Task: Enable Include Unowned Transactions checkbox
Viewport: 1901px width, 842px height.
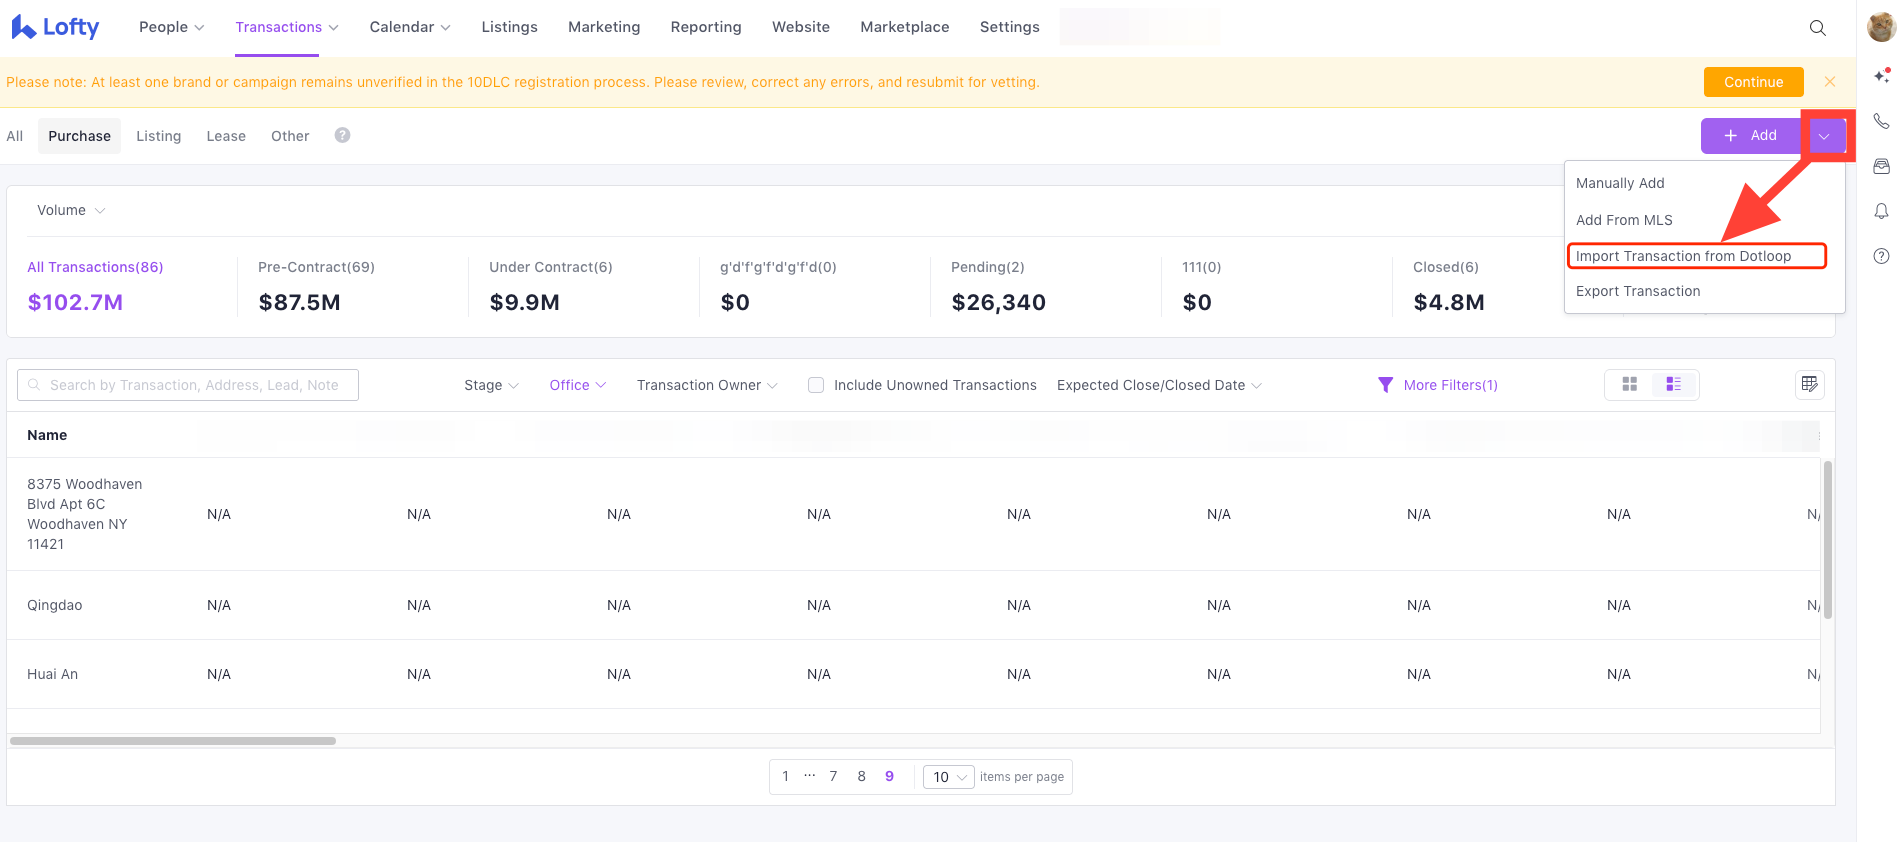Action: (x=816, y=385)
